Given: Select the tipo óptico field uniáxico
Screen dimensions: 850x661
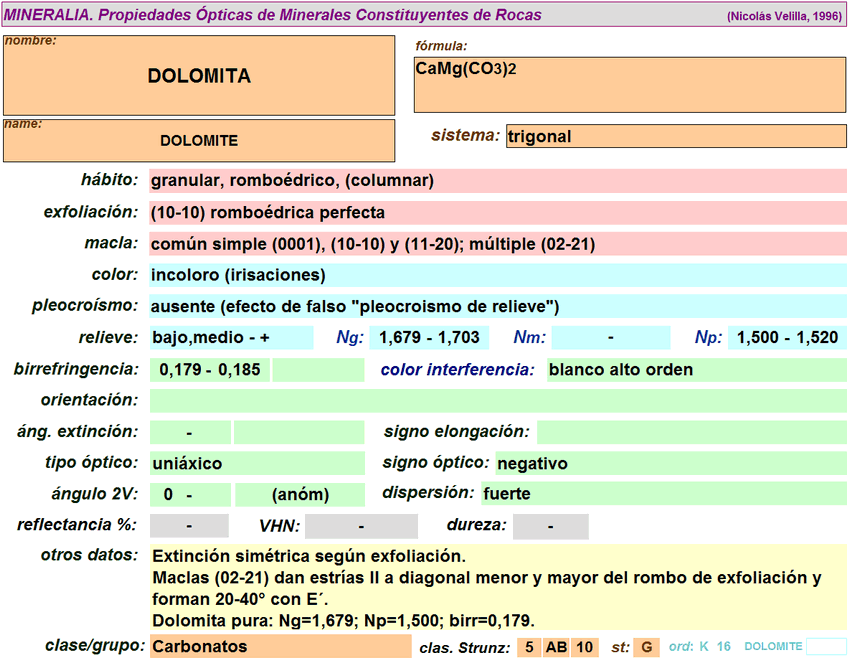Looking at the screenshot, I should [x=257, y=464].
